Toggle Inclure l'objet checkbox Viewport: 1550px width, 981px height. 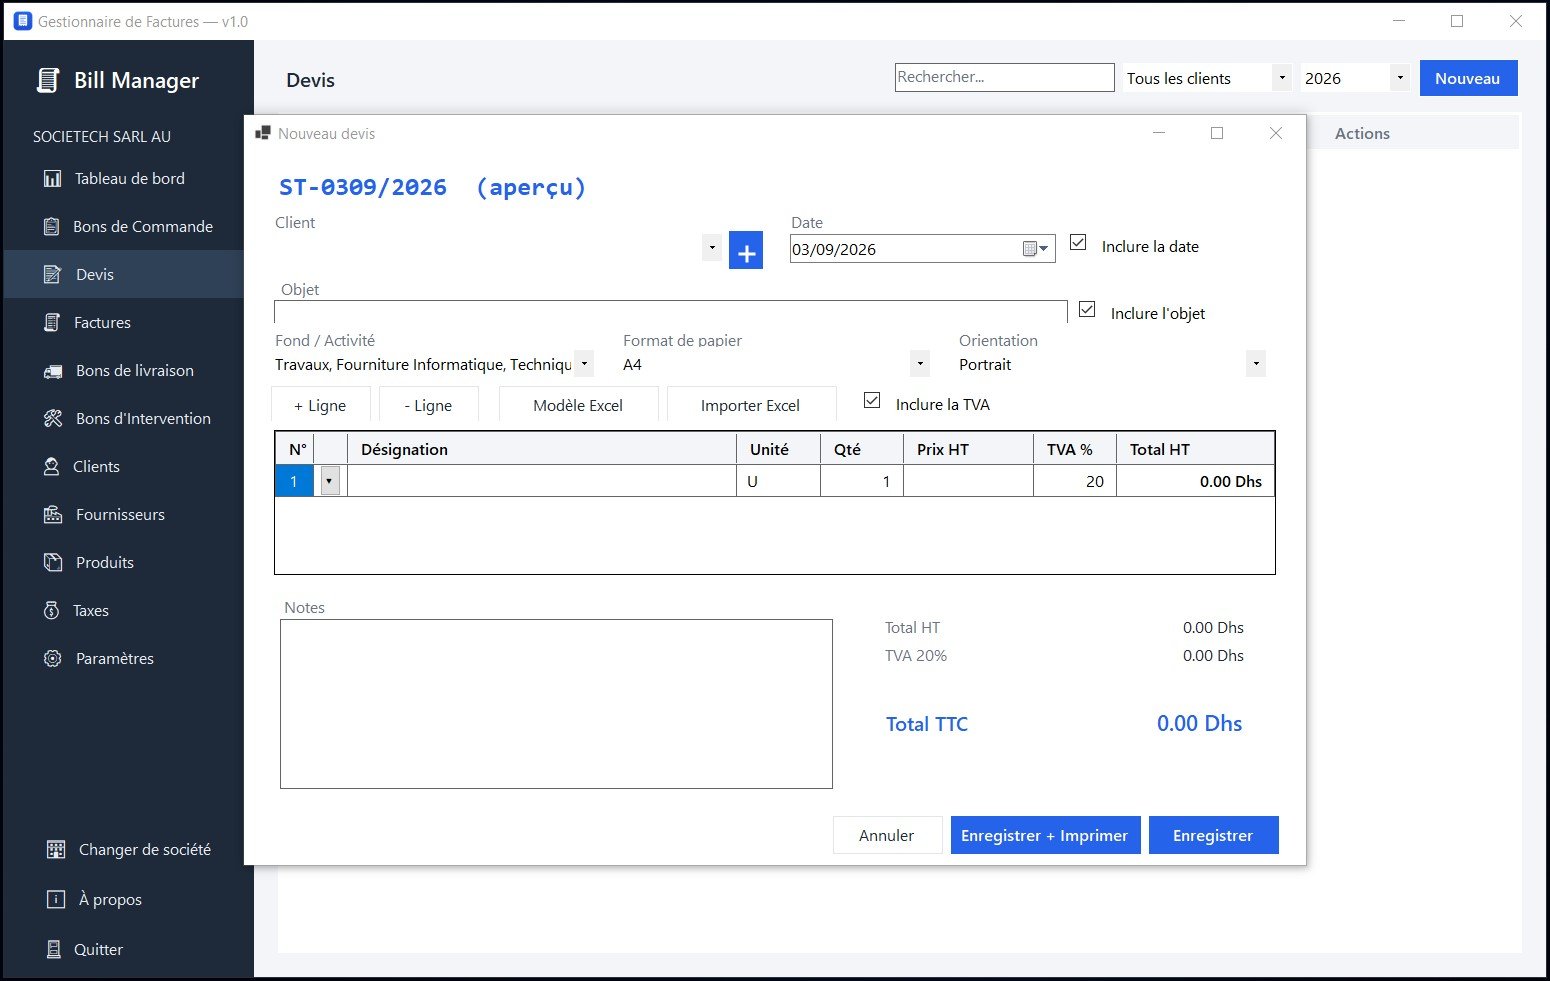point(1087,309)
